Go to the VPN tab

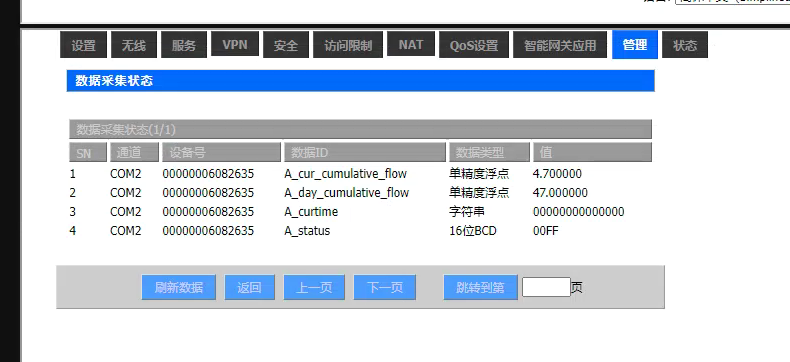click(235, 44)
